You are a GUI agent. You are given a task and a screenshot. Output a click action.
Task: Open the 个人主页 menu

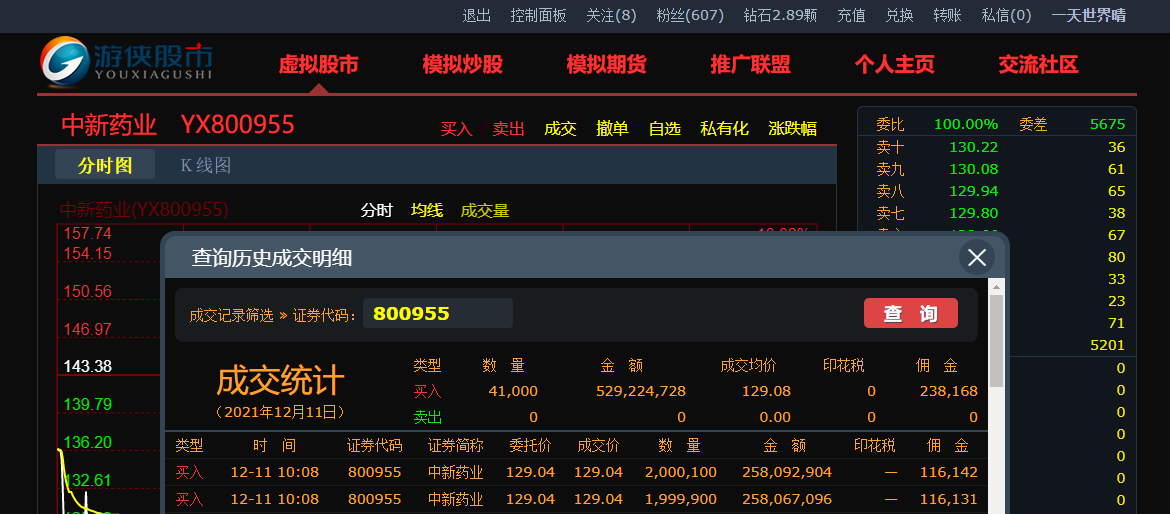pos(895,65)
